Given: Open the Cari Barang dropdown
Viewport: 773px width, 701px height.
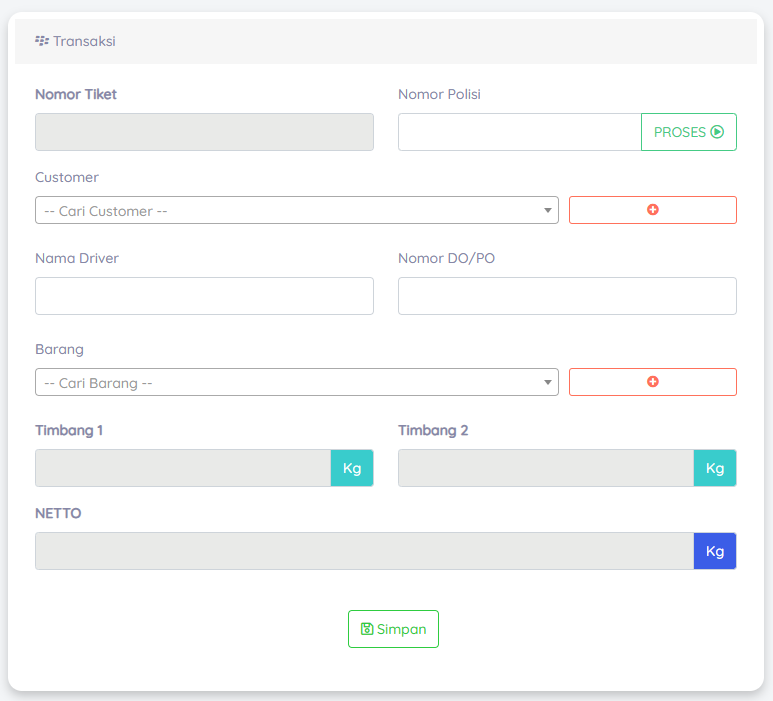Looking at the screenshot, I should (x=297, y=382).
